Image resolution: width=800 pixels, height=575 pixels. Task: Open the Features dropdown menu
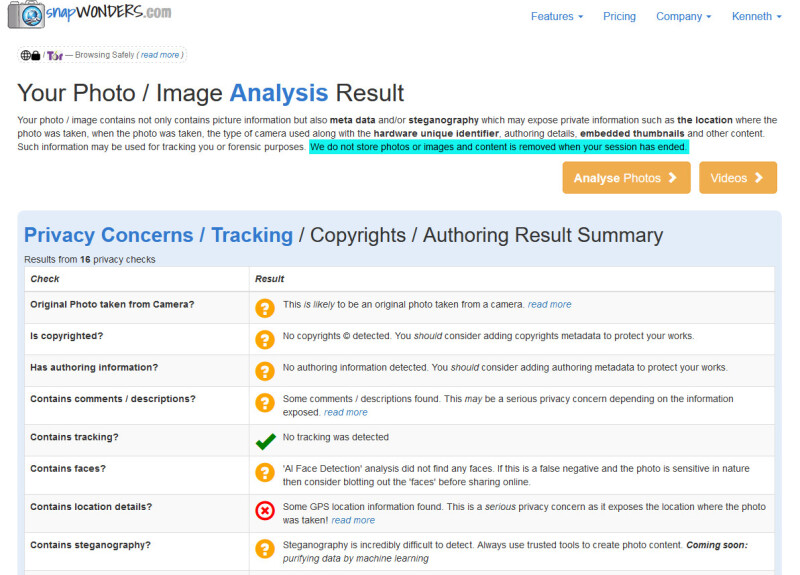(557, 16)
